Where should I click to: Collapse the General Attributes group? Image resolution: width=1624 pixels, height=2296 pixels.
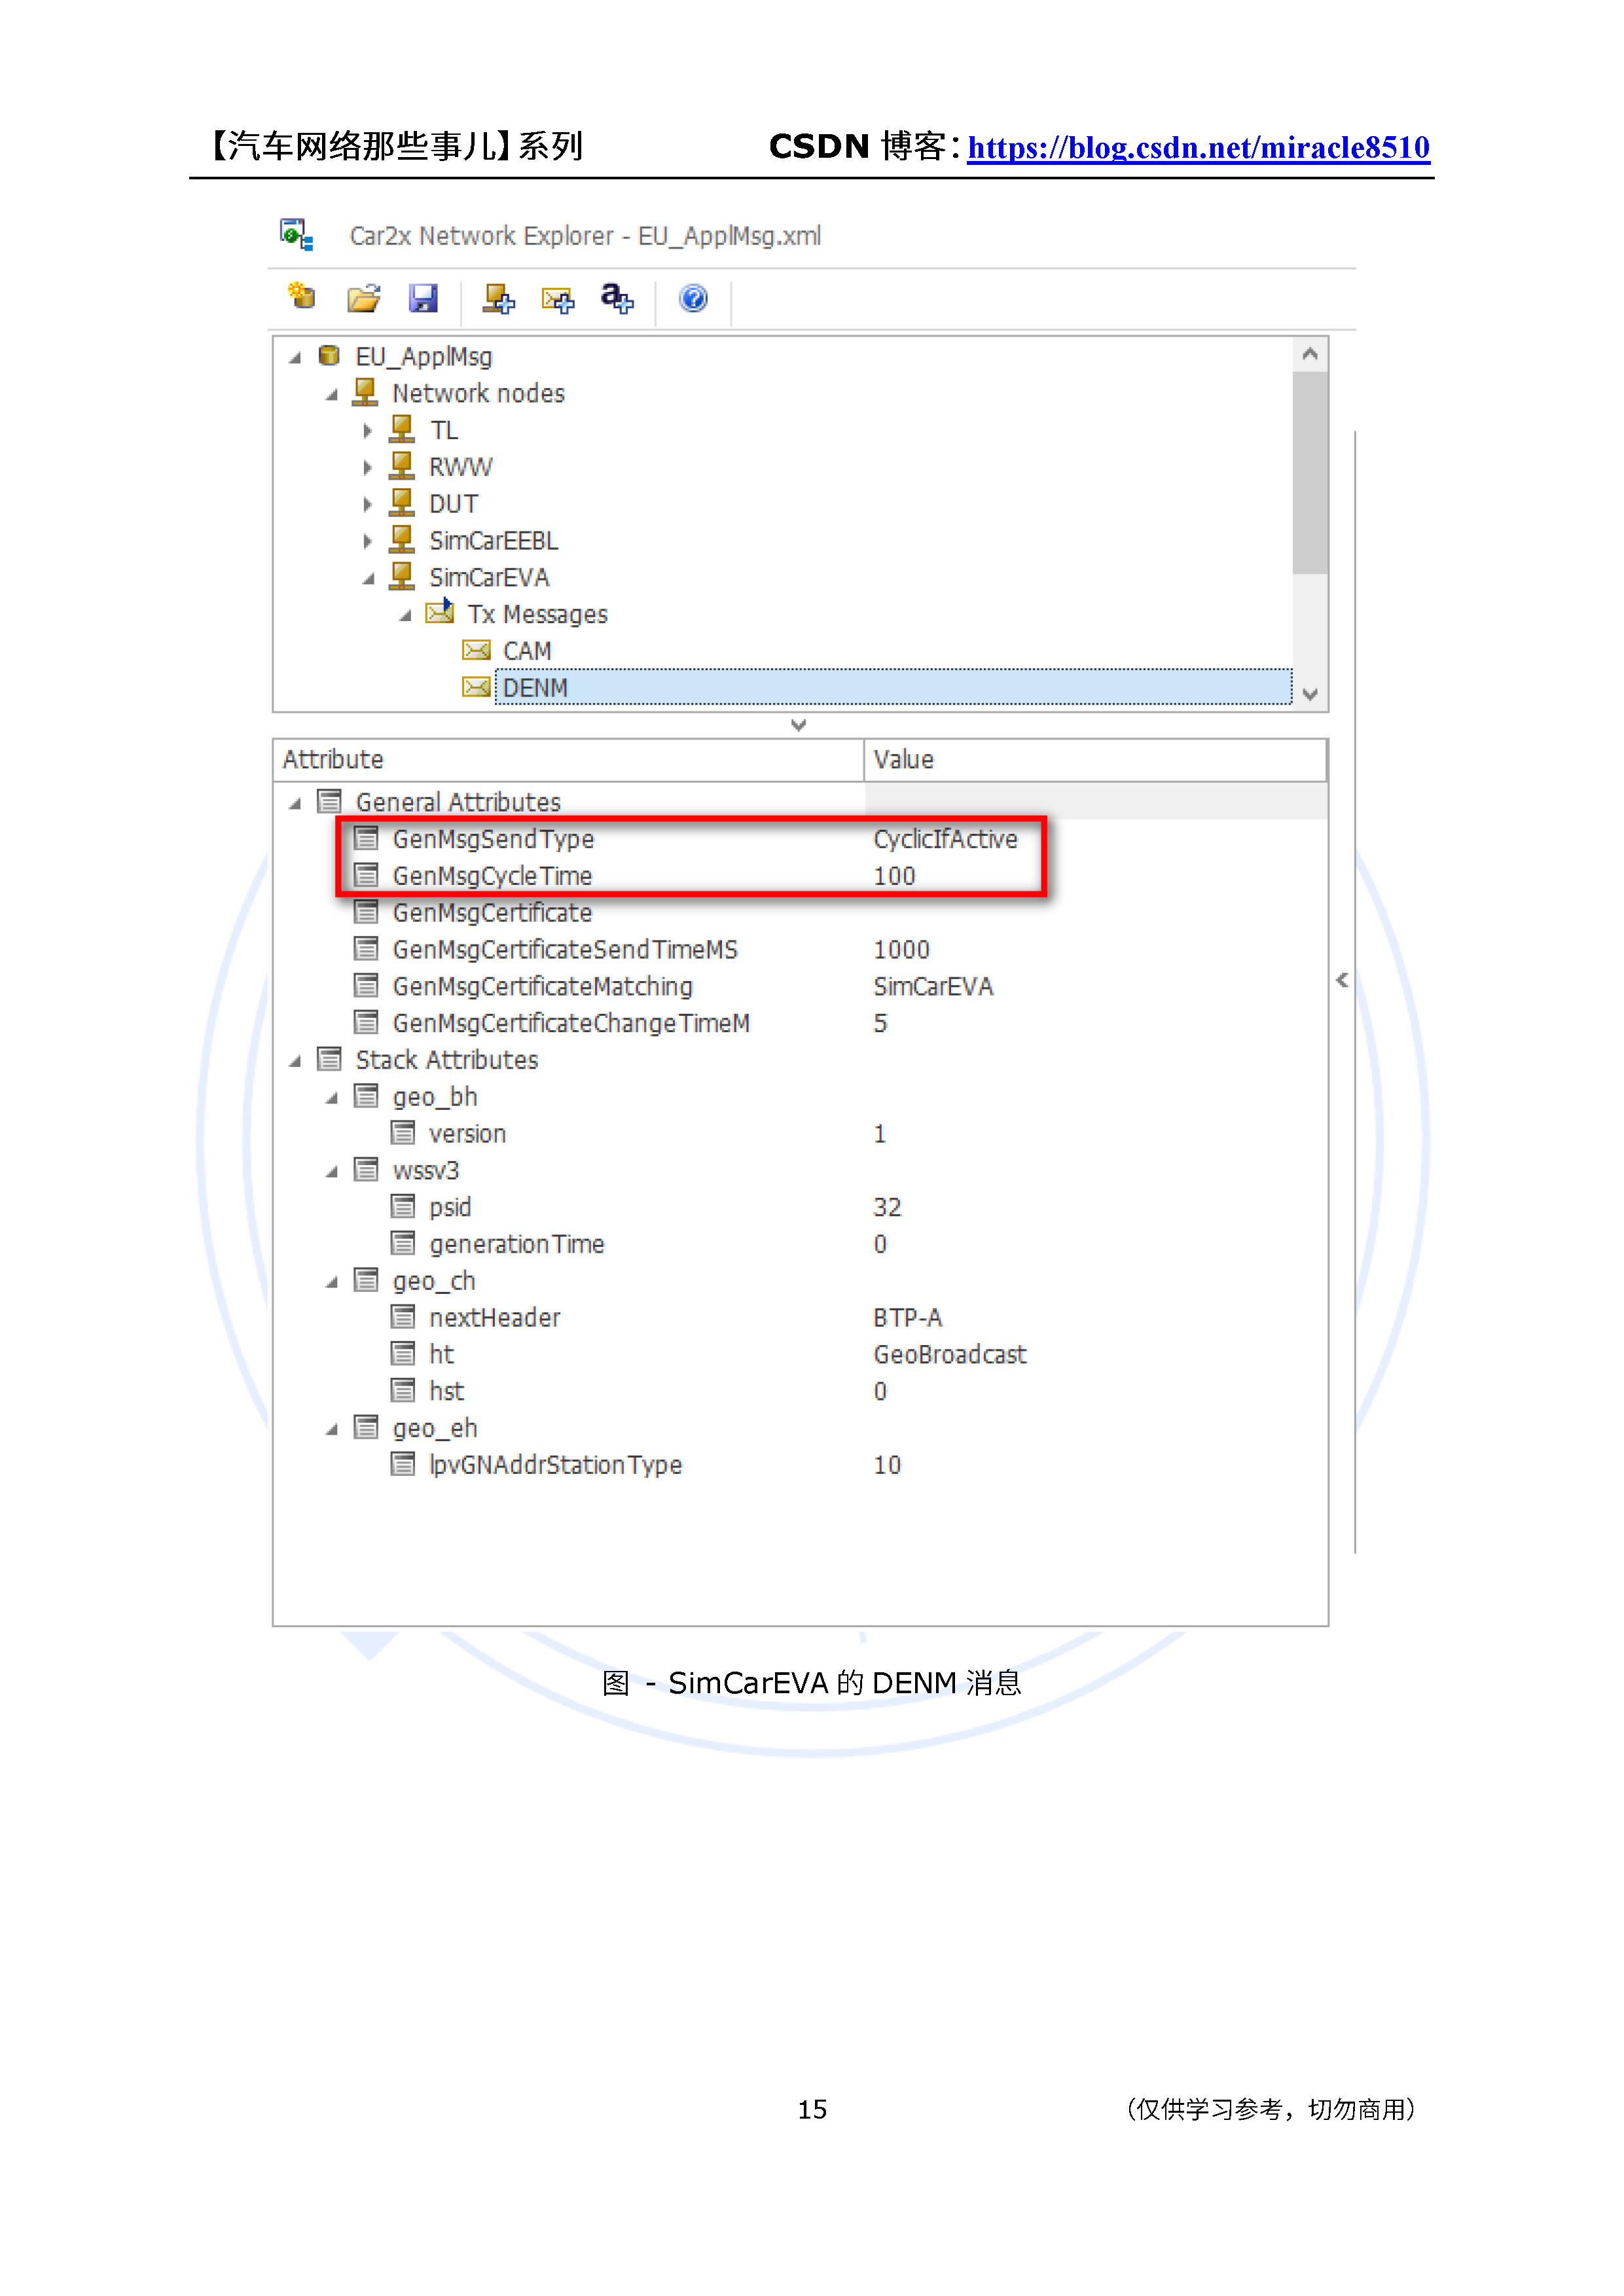tap(295, 804)
